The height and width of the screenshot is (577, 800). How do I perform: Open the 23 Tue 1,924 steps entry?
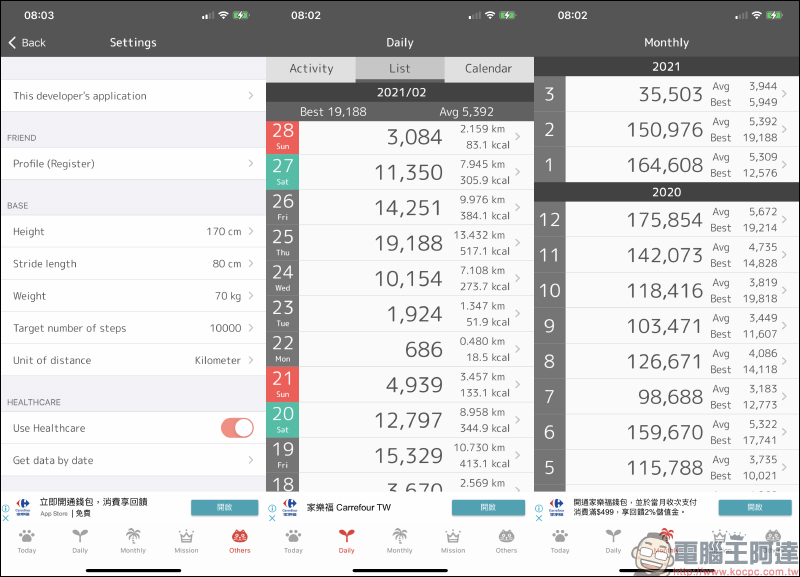[x=400, y=314]
